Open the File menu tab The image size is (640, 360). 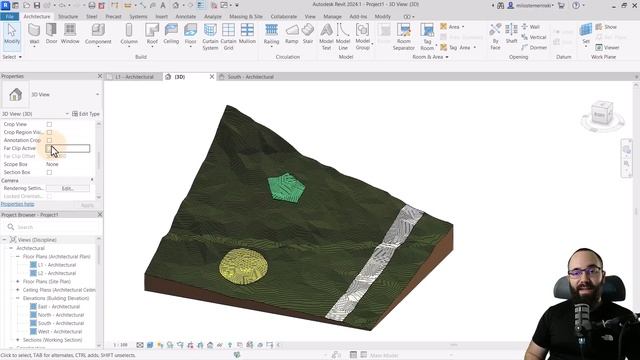tap(9, 16)
